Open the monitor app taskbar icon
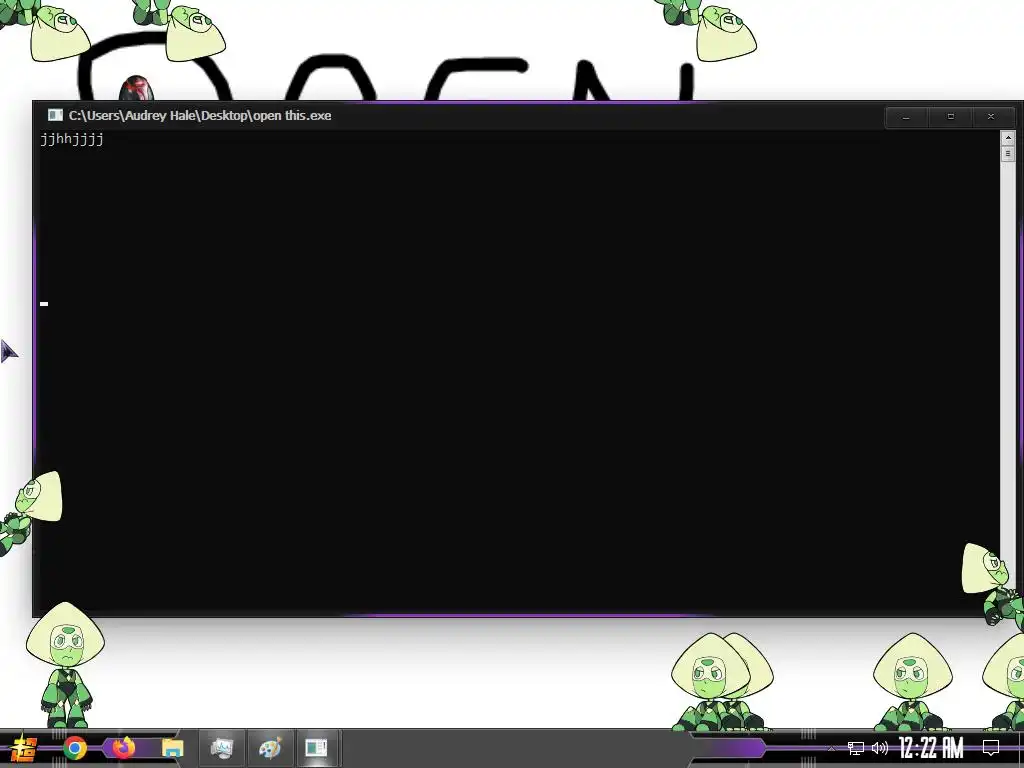 point(222,748)
